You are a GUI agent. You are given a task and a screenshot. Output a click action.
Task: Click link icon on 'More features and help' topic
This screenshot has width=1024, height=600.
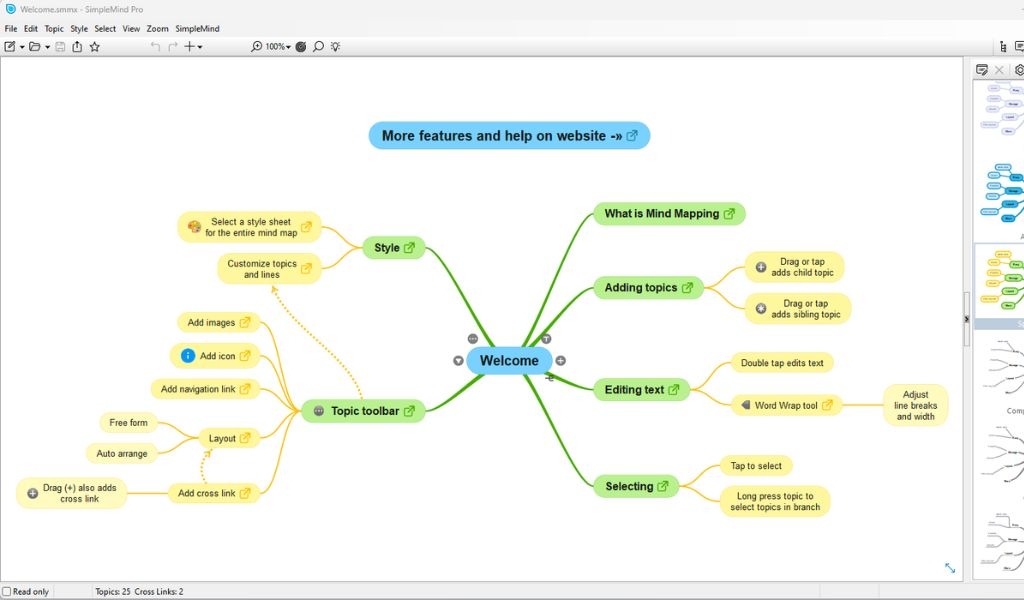coord(632,136)
